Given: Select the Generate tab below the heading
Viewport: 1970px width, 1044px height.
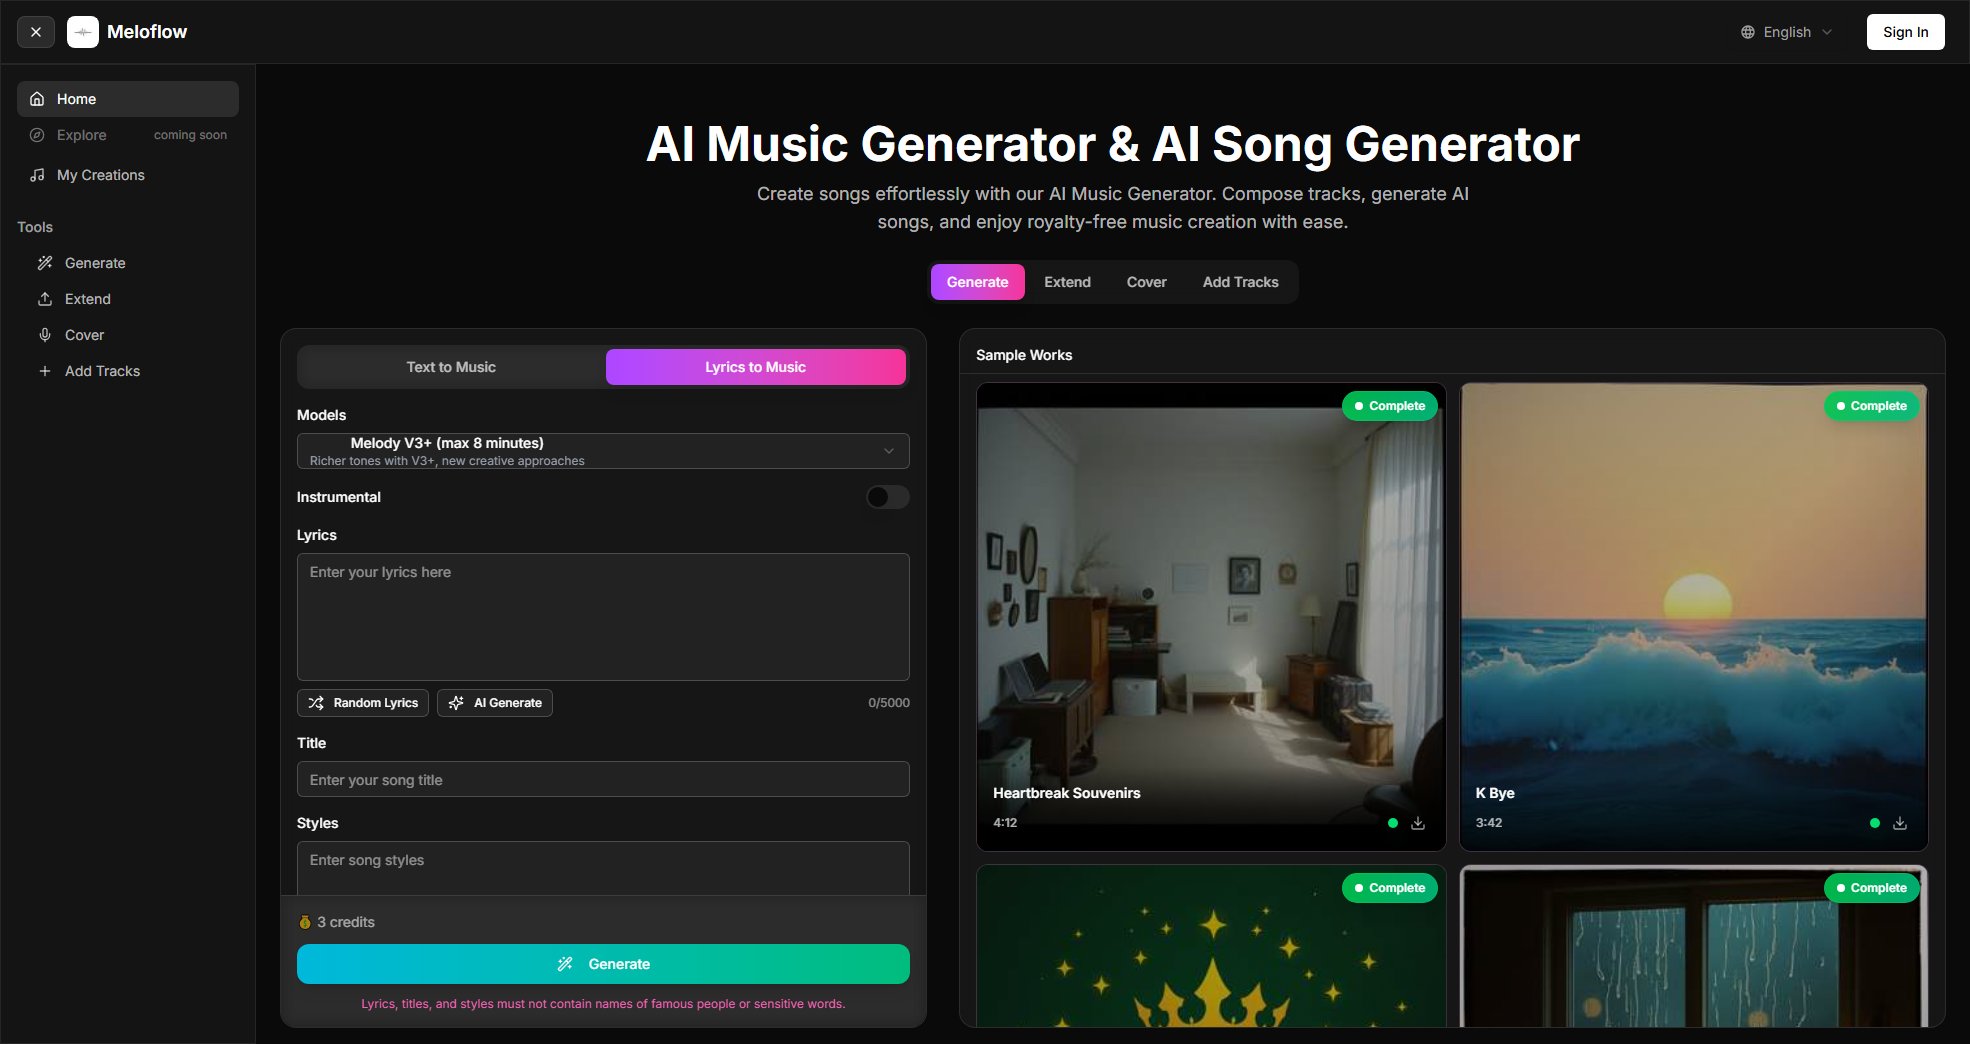Looking at the screenshot, I should 977,282.
